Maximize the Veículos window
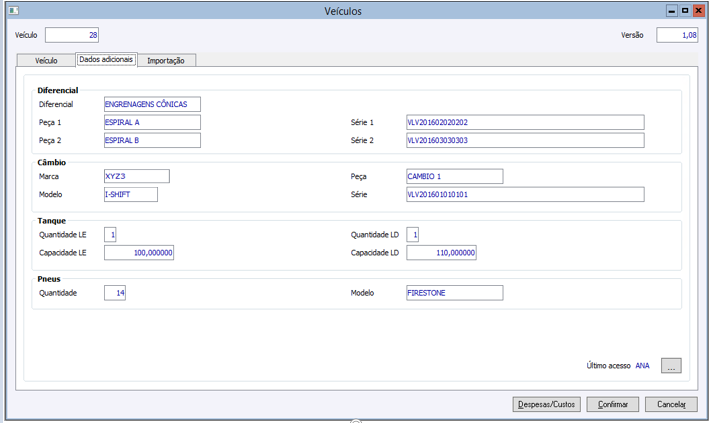710x423 pixels. [x=685, y=10]
